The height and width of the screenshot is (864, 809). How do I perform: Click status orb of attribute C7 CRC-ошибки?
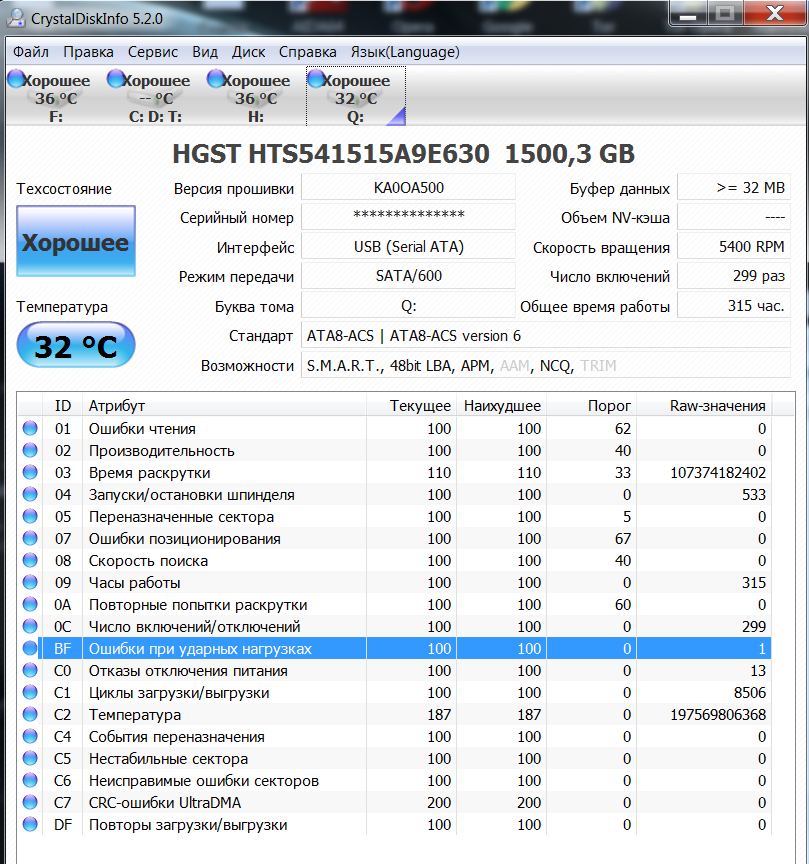(x=30, y=803)
